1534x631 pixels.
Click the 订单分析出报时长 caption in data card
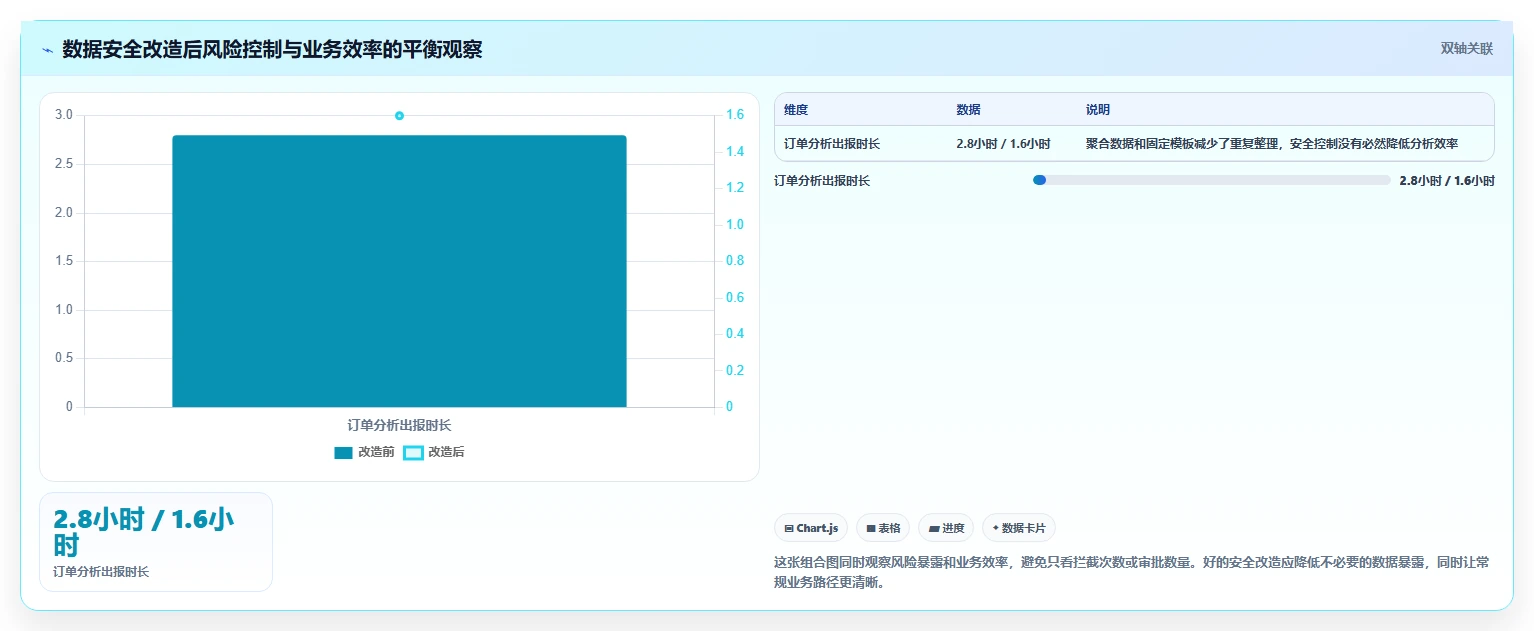[x=101, y=572]
